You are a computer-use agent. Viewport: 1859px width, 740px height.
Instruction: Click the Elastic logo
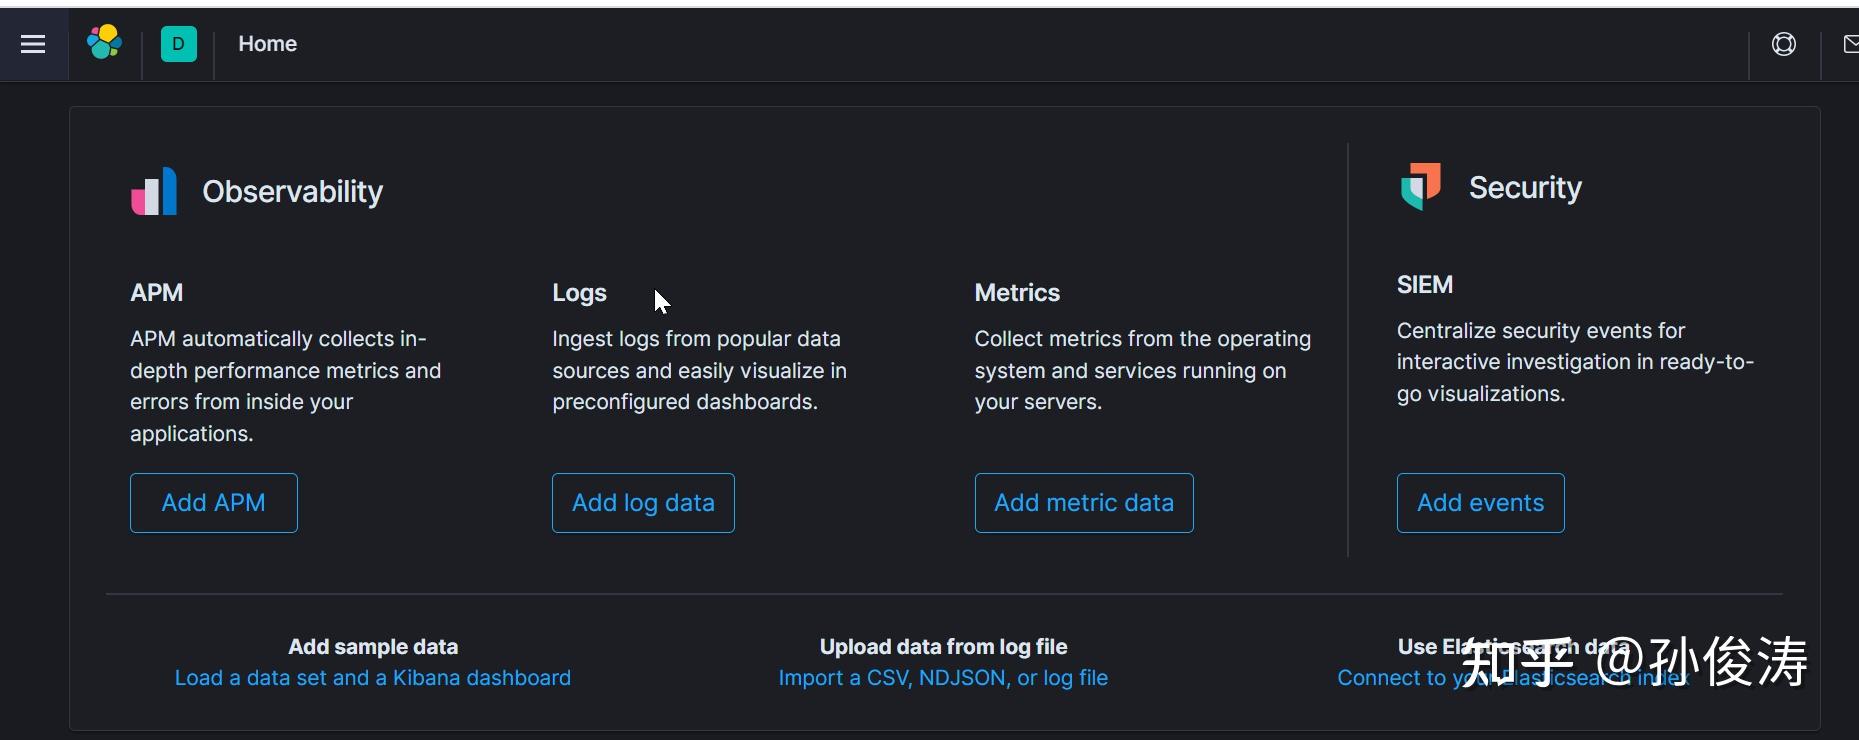(x=104, y=43)
